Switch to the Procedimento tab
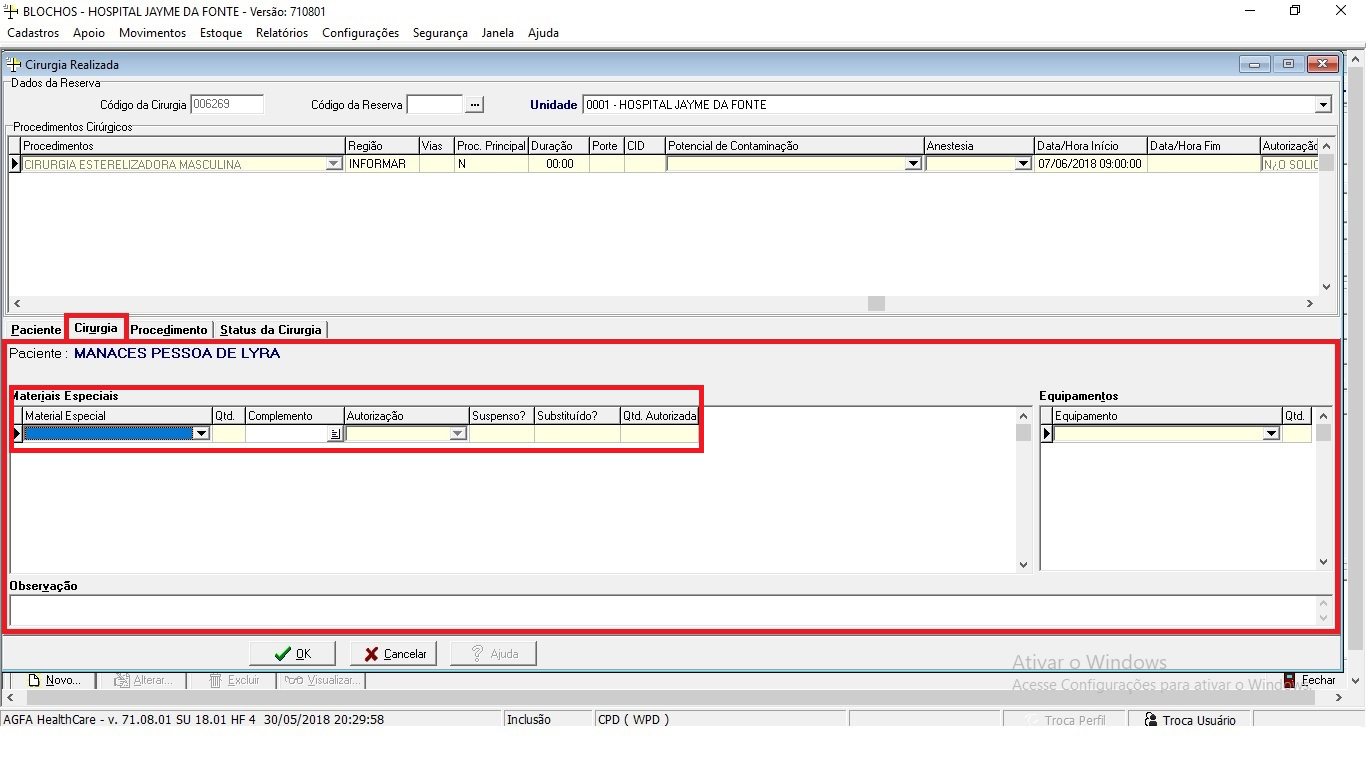The width and height of the screenshot is (1366, 768). 169,330
